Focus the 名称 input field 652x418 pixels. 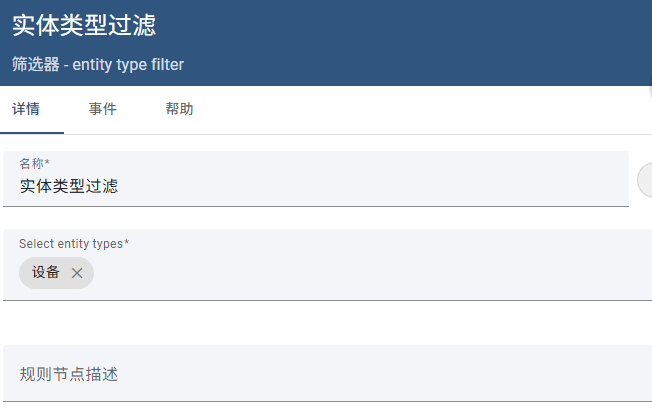pos(316,179)
